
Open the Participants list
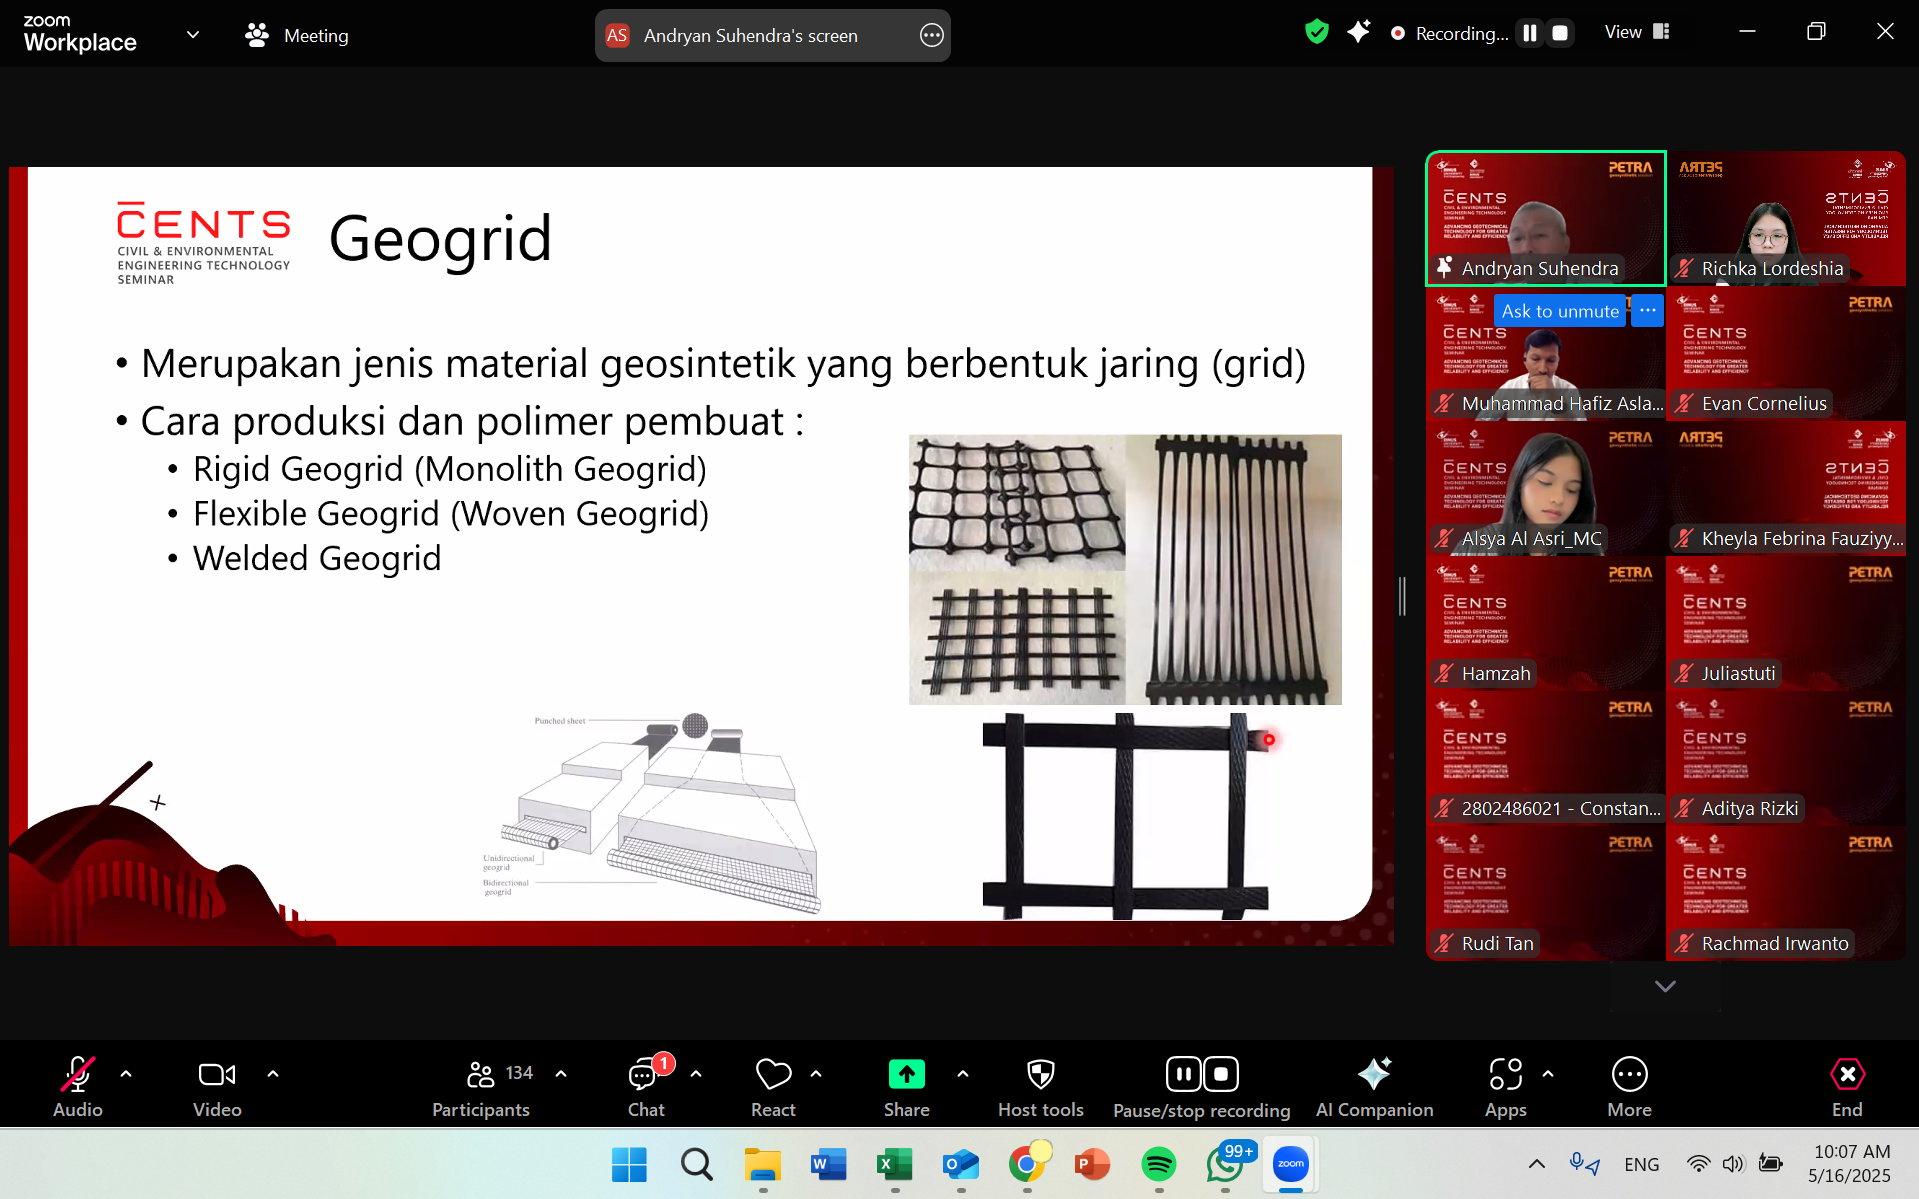(x=481, y=1086)
